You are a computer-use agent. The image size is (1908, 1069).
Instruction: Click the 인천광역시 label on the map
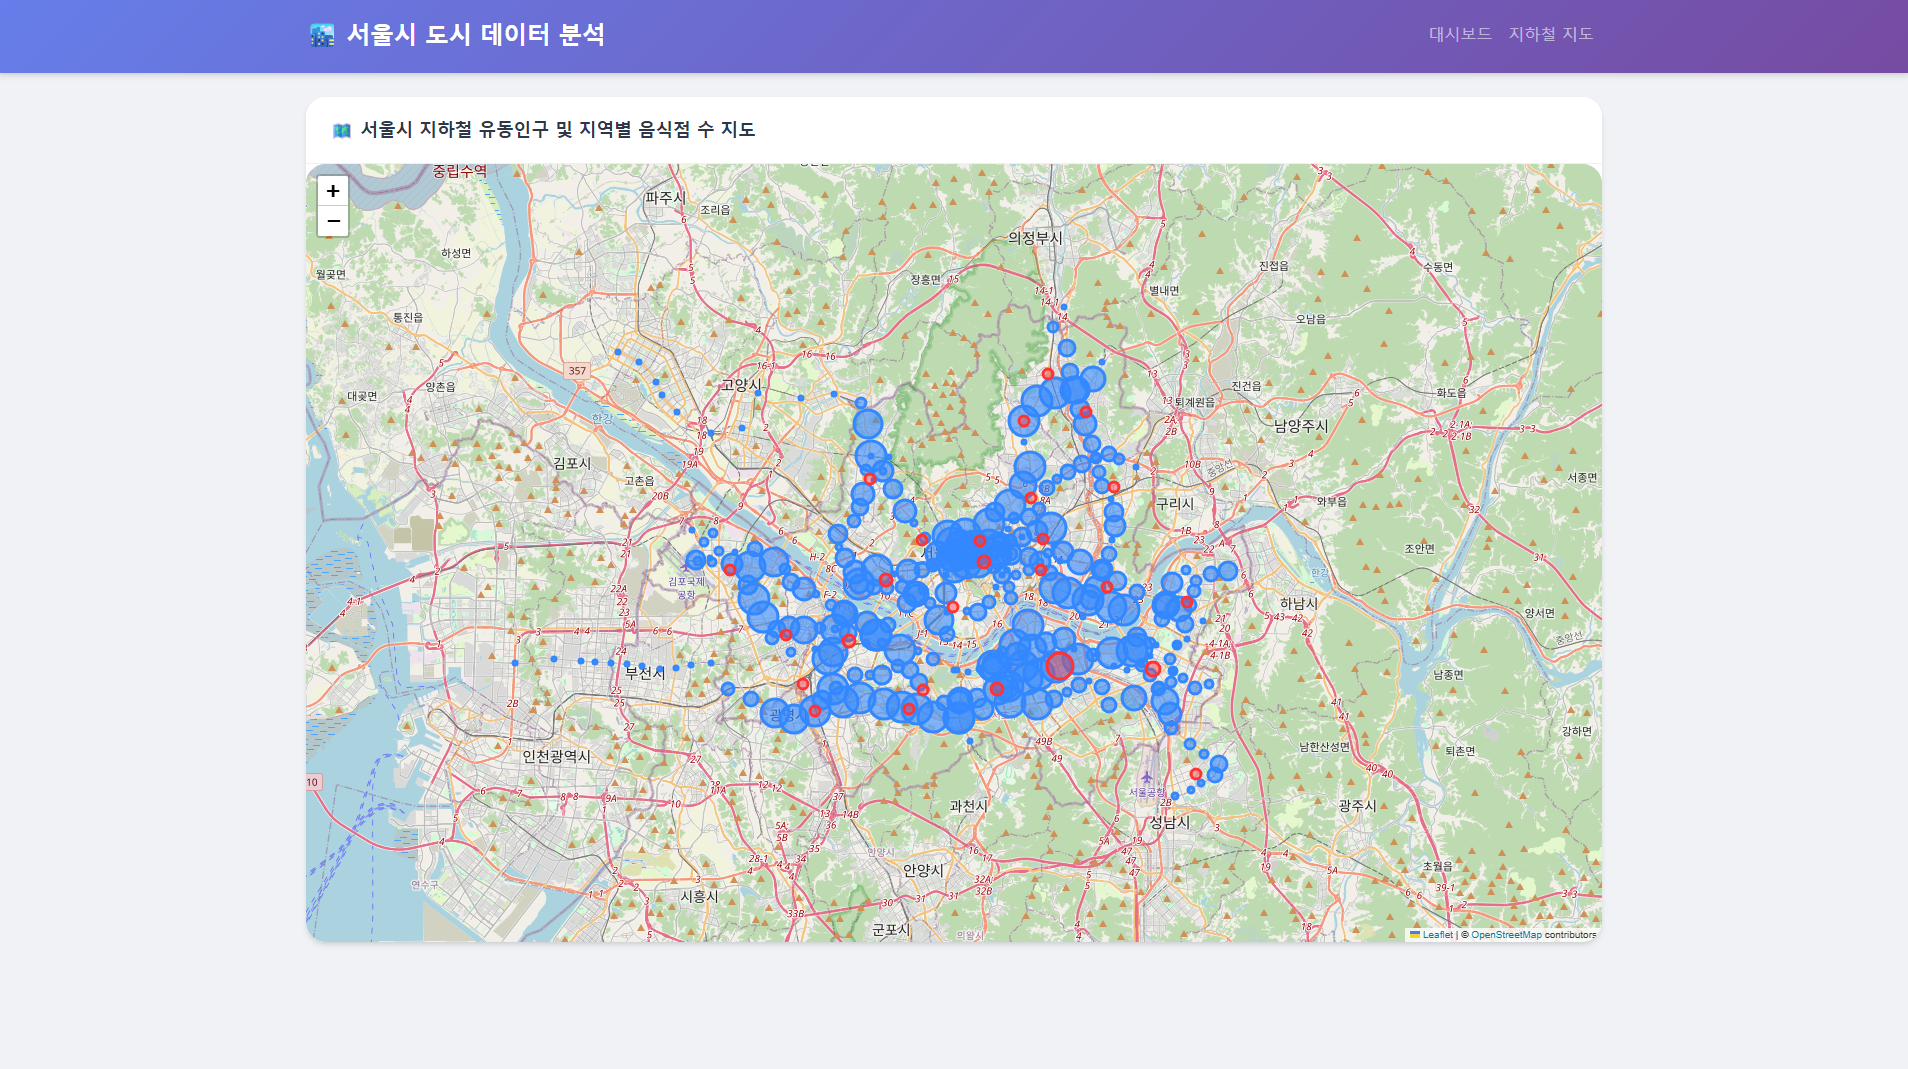click(556, 757)
